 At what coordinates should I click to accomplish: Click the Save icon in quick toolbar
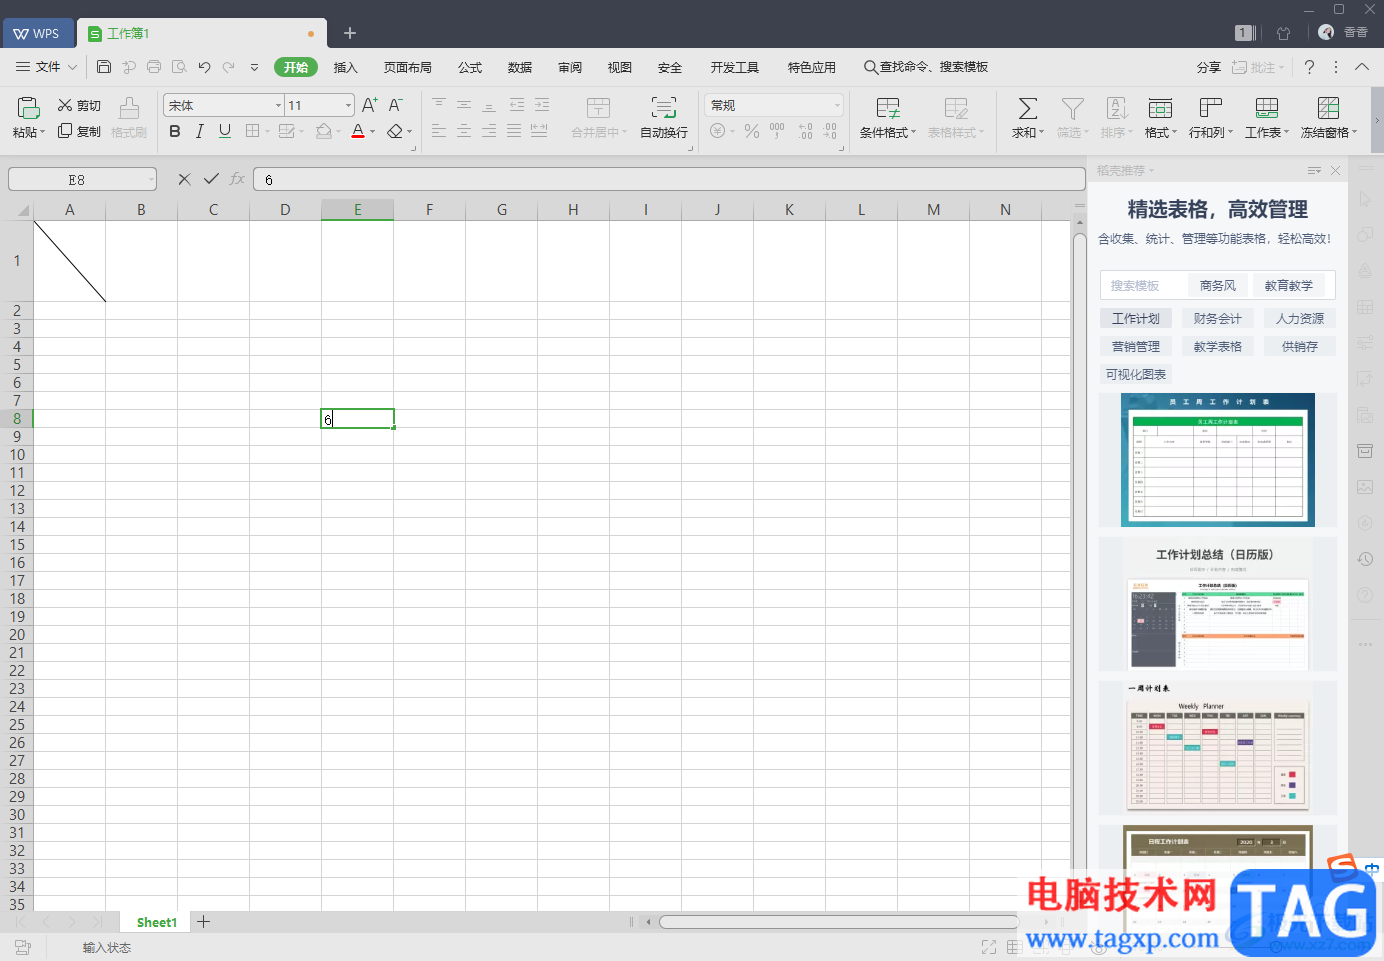104,67
